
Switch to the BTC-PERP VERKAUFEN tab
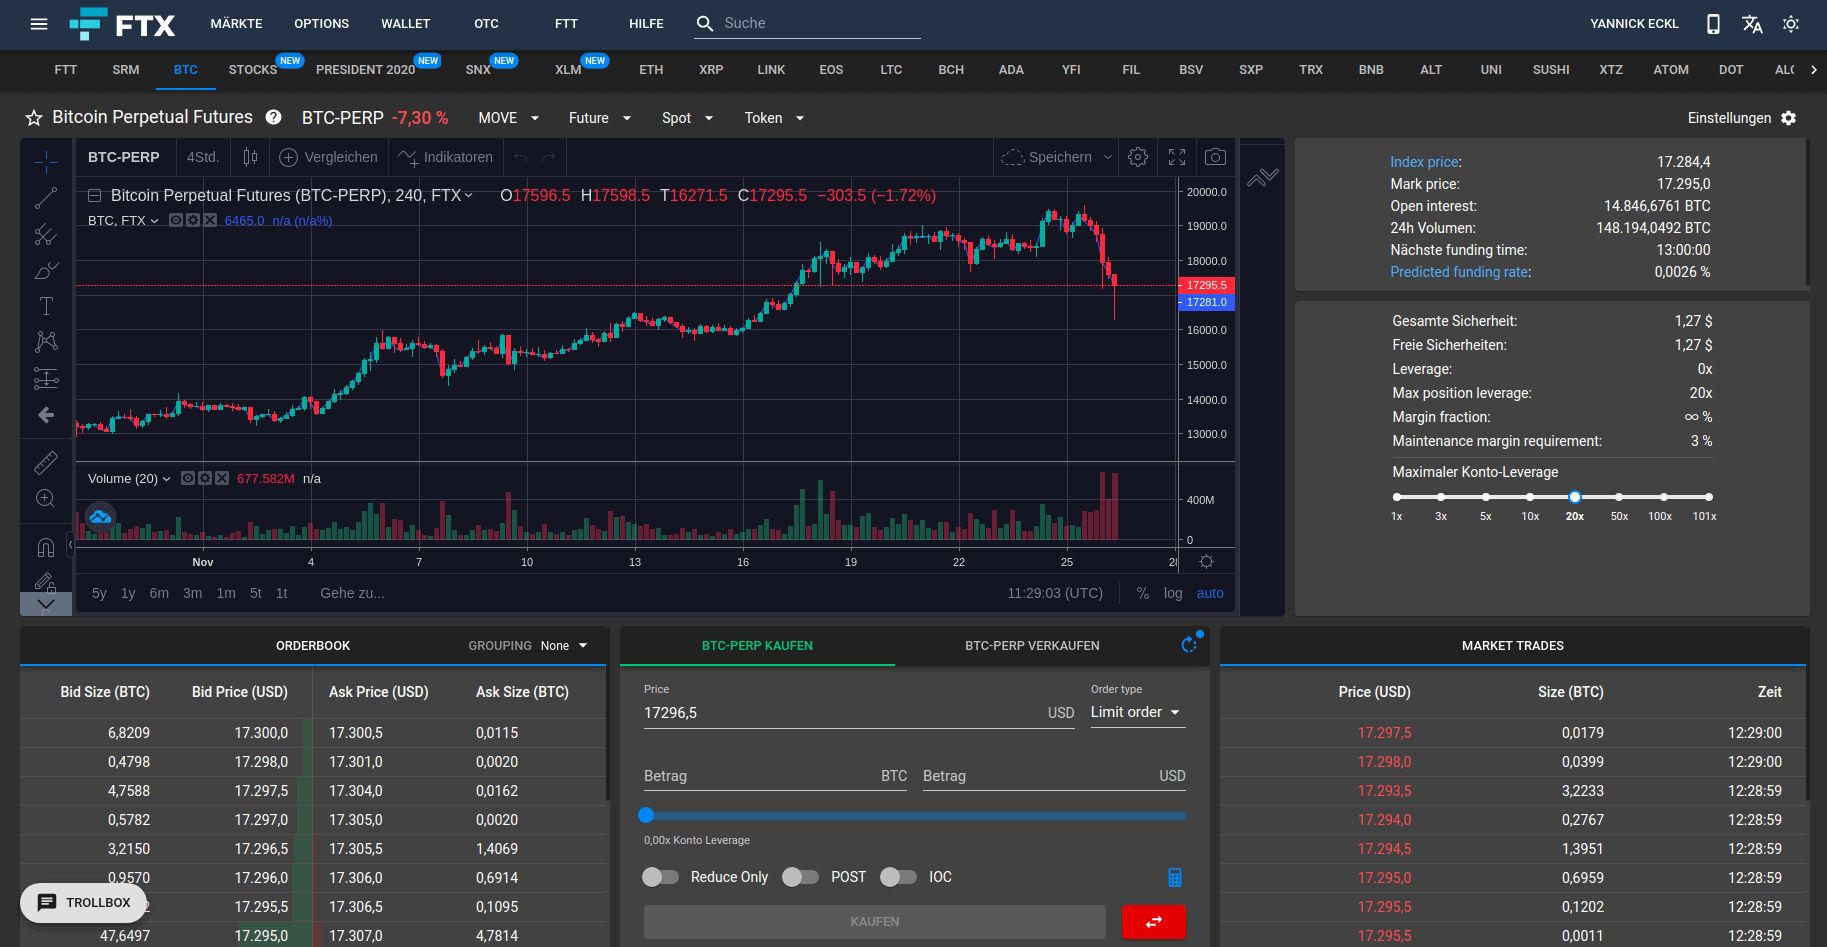click(1032, 645)
